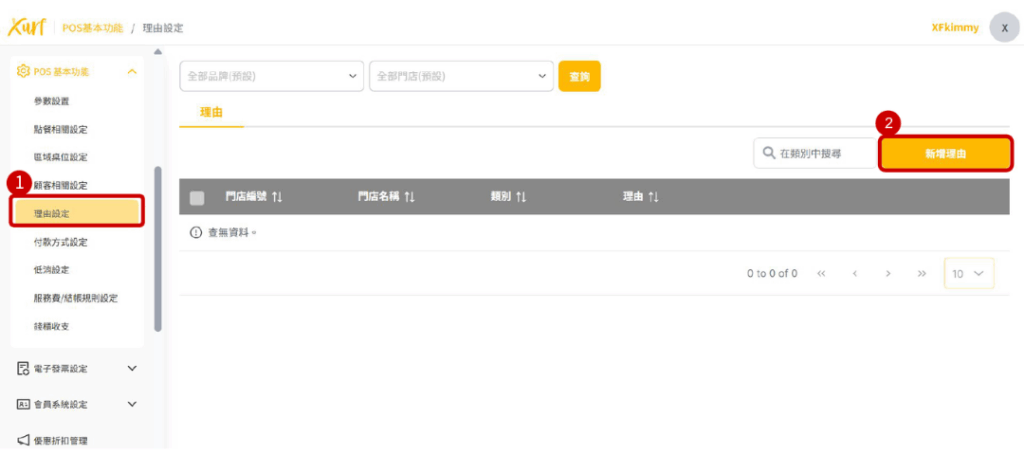Open the rows-per-page dropdown showing 10

[969, 273]
